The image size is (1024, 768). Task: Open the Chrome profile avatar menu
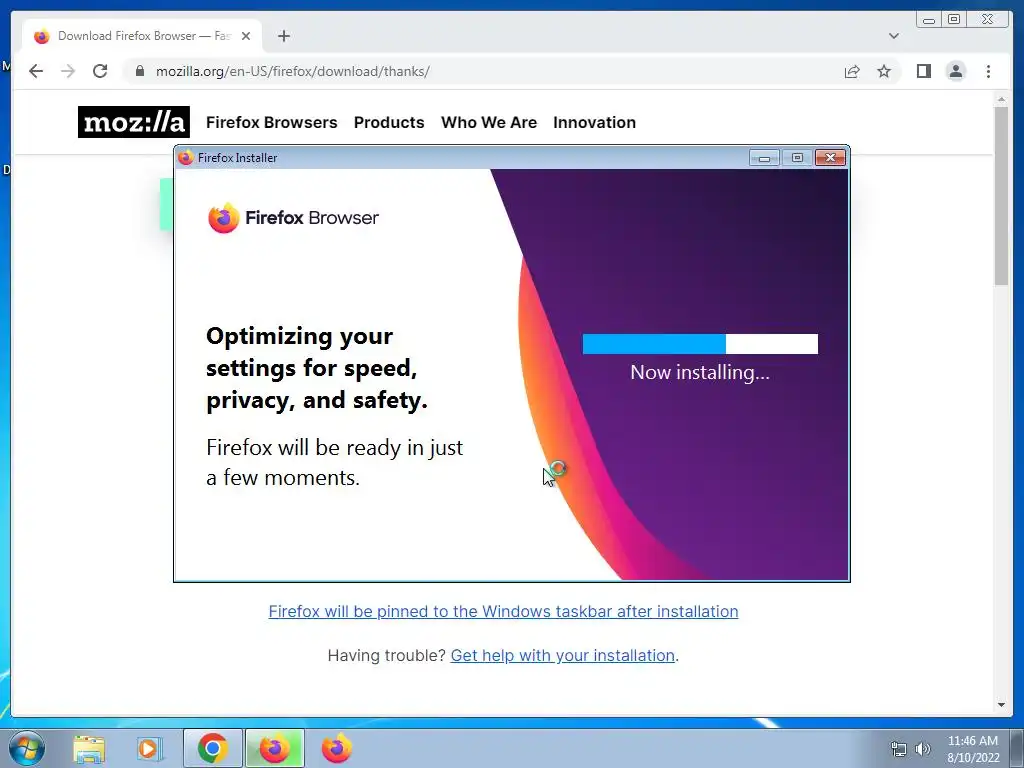(x=955, y=71)
